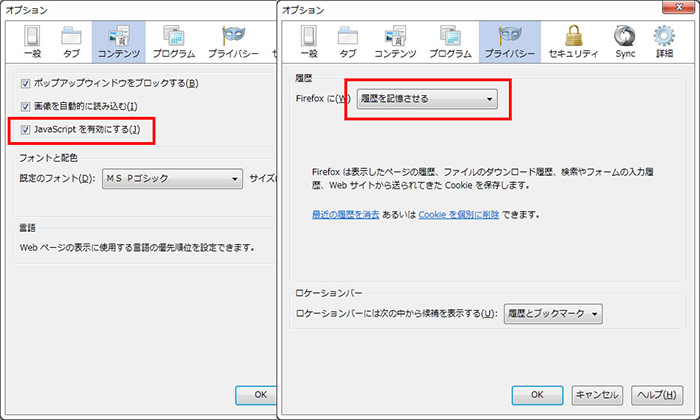Screen dimensions: 700x420
Task: Click text about Web ページの表示に使用する言語
Action: coord(137,247)
